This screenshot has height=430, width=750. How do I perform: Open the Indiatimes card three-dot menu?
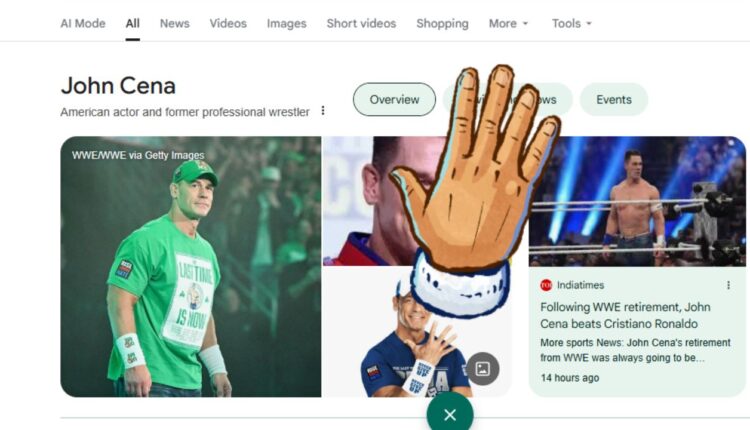[x=728, y=285]
